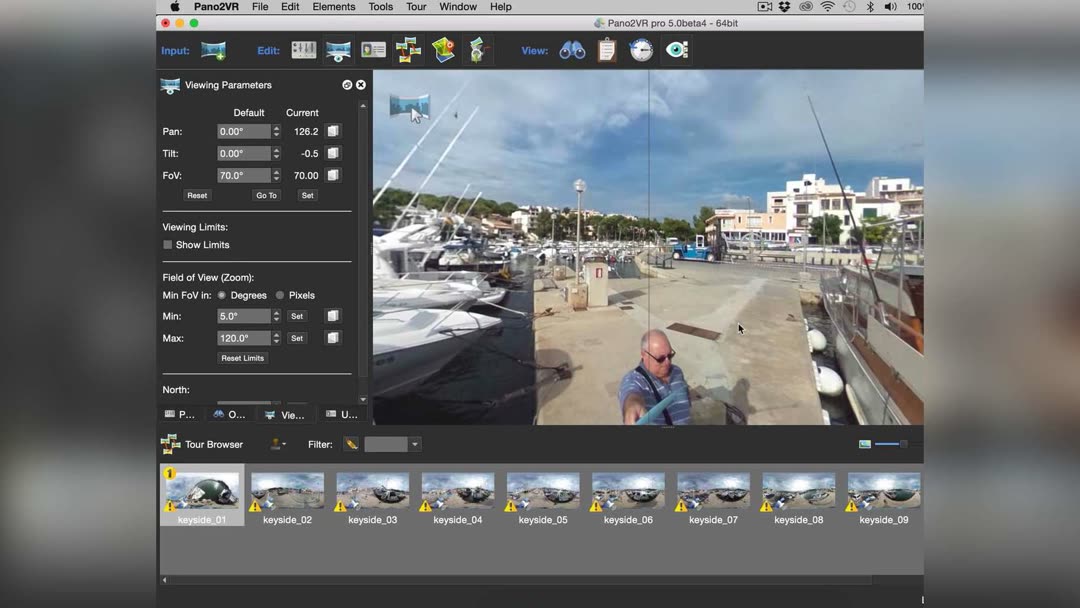Click the Input add panorama icon

[213, 51]
